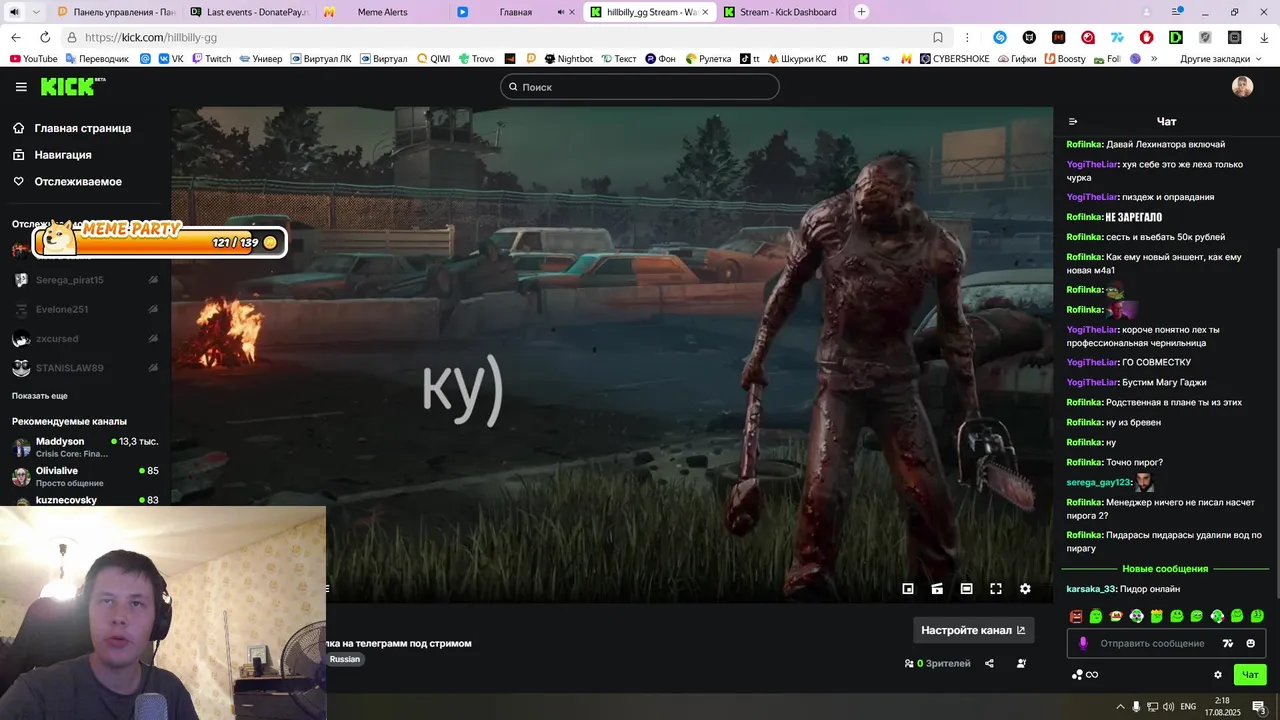This screenshot has width=1280, height=720.
Task: Click karsaka_33 username in chat
Action: coord(1091,589)
